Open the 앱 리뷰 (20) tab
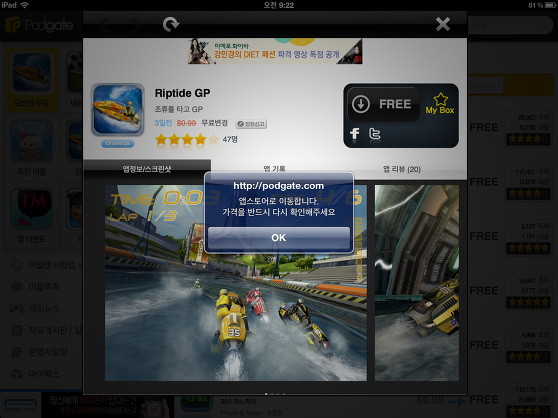This screenshot has width=558, height=418. click(402, 169)
